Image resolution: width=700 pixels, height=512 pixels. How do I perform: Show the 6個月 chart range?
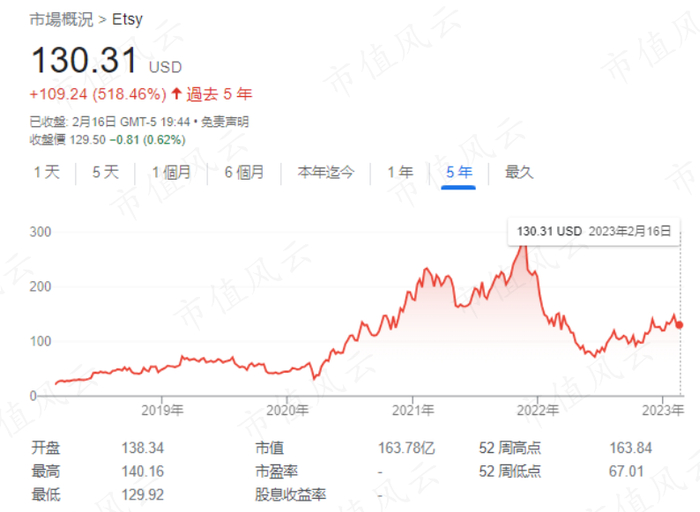[x=244, y=172]
